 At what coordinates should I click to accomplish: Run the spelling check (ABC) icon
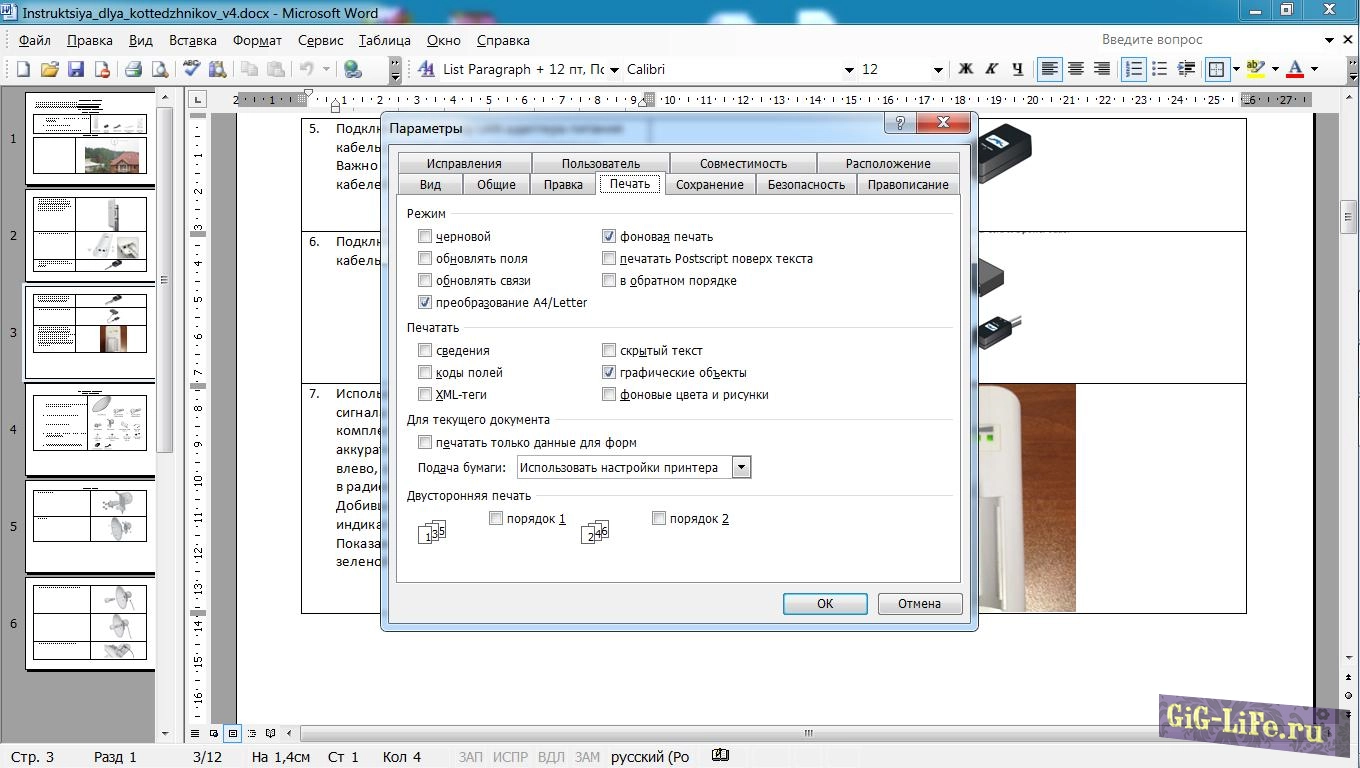[192, 69]
